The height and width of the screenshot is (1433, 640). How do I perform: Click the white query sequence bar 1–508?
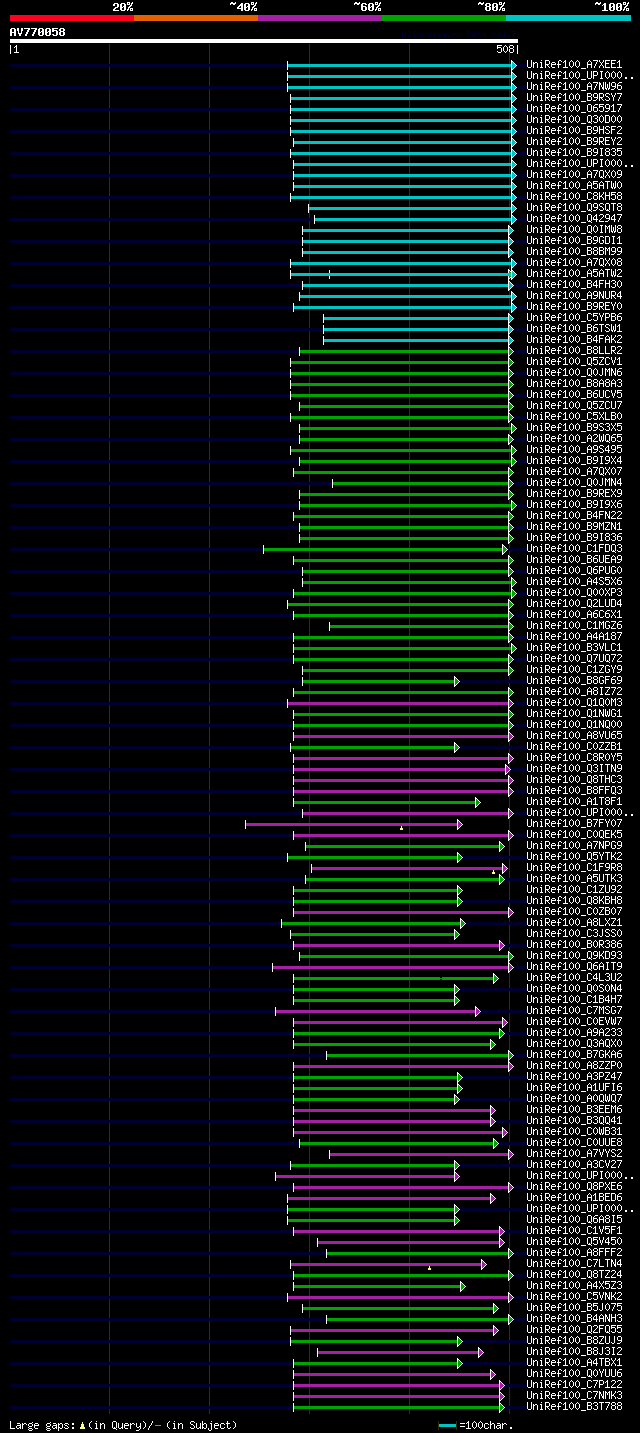pyautogui.click(x=264, y=41)
